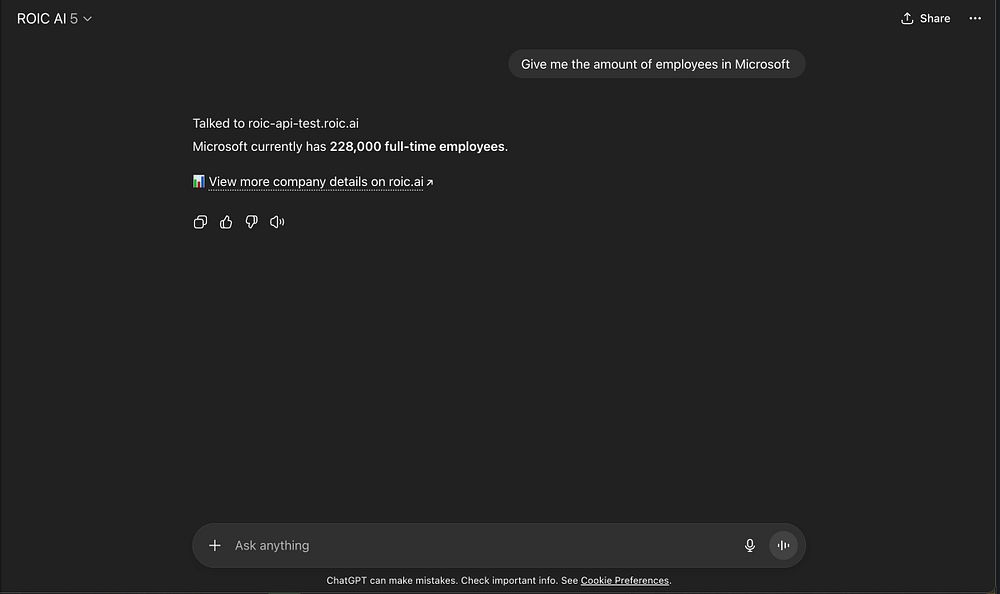
Task: Open the ROIC AI 5 model dropdown
Action: click(54, 19)
